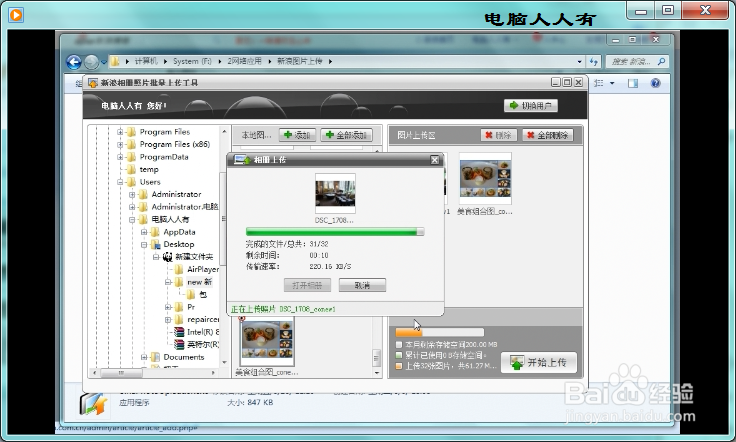Collapse the Users folder node

[120, 182]
